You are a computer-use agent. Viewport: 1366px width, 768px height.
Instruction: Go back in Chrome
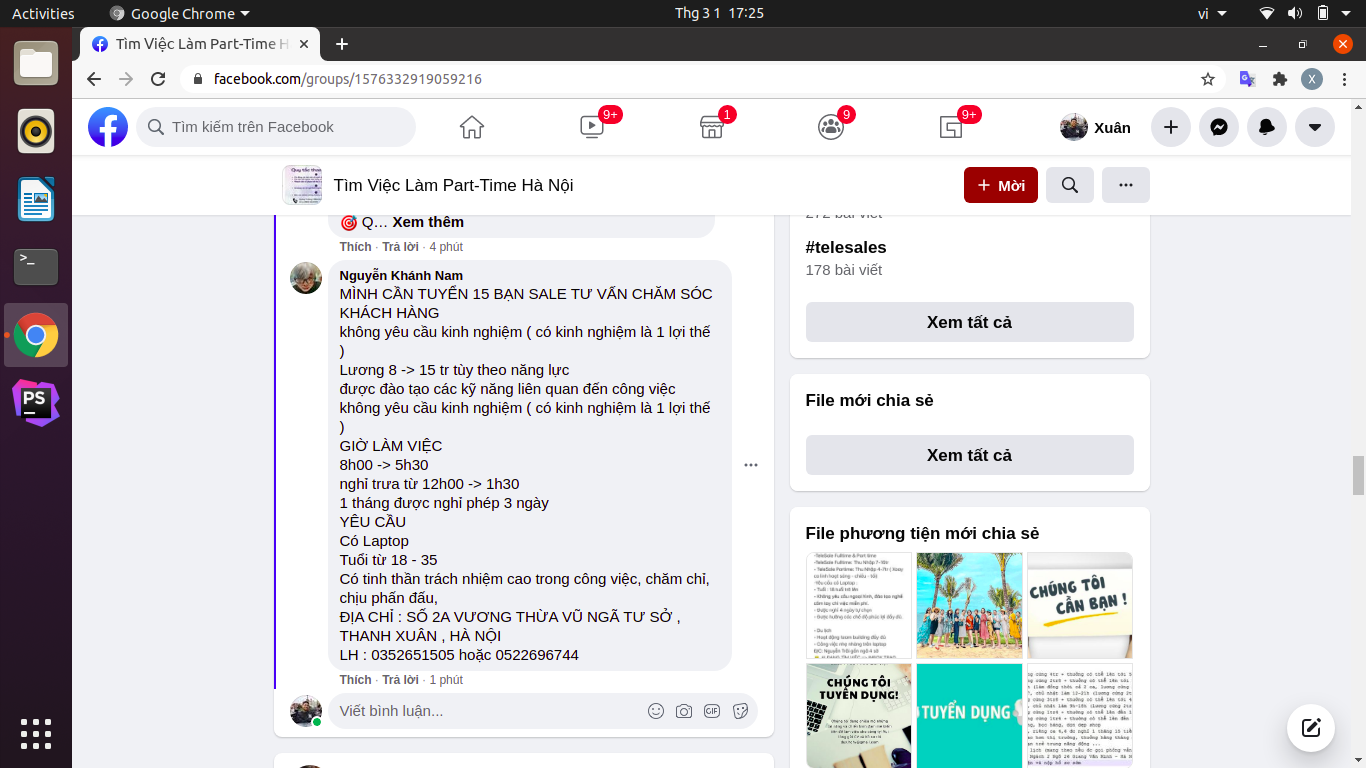[x=94, y=79]
